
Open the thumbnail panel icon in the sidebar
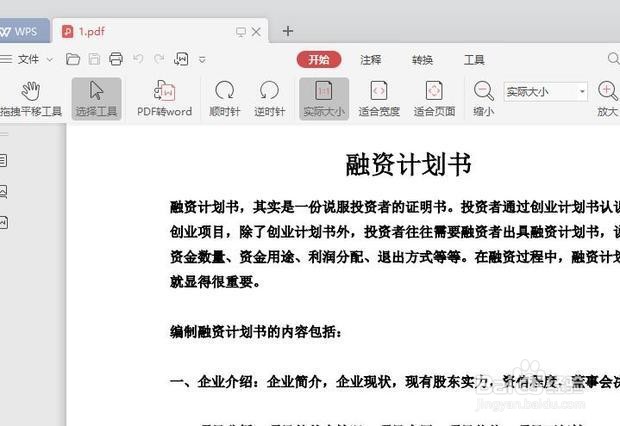(x=3, y=191)
